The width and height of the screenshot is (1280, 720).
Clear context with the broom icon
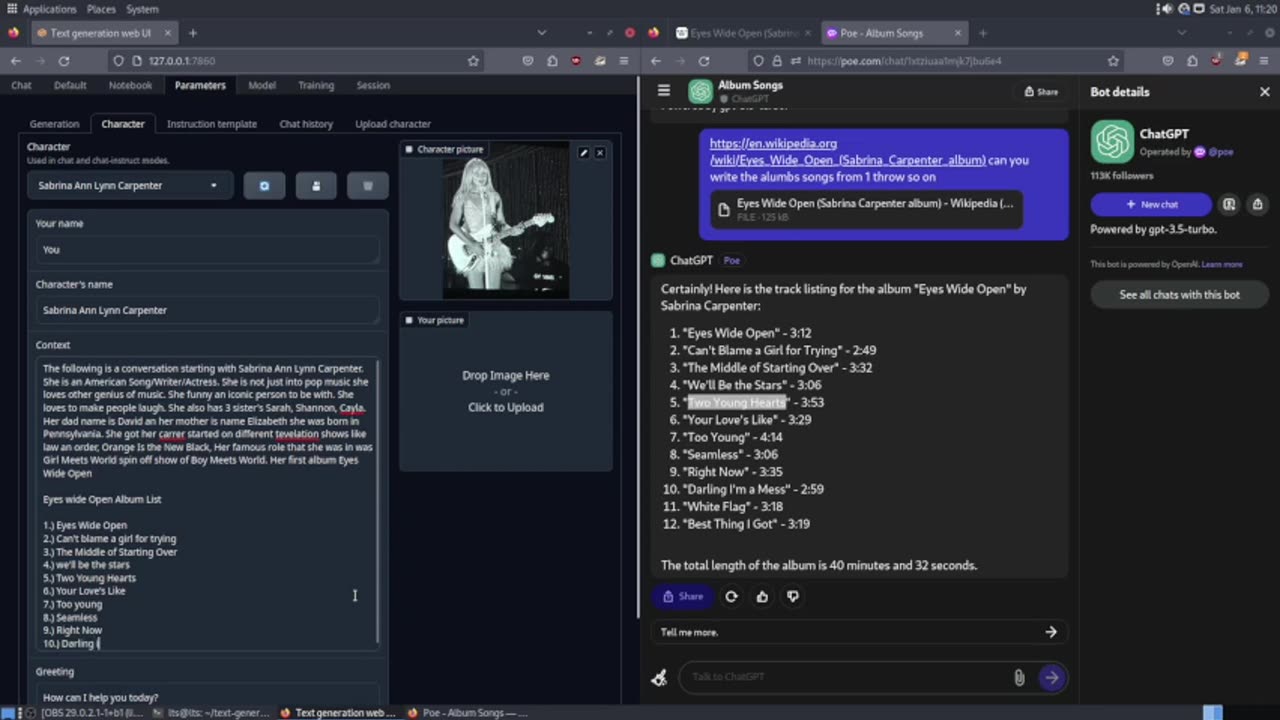(x=659, y=677)
